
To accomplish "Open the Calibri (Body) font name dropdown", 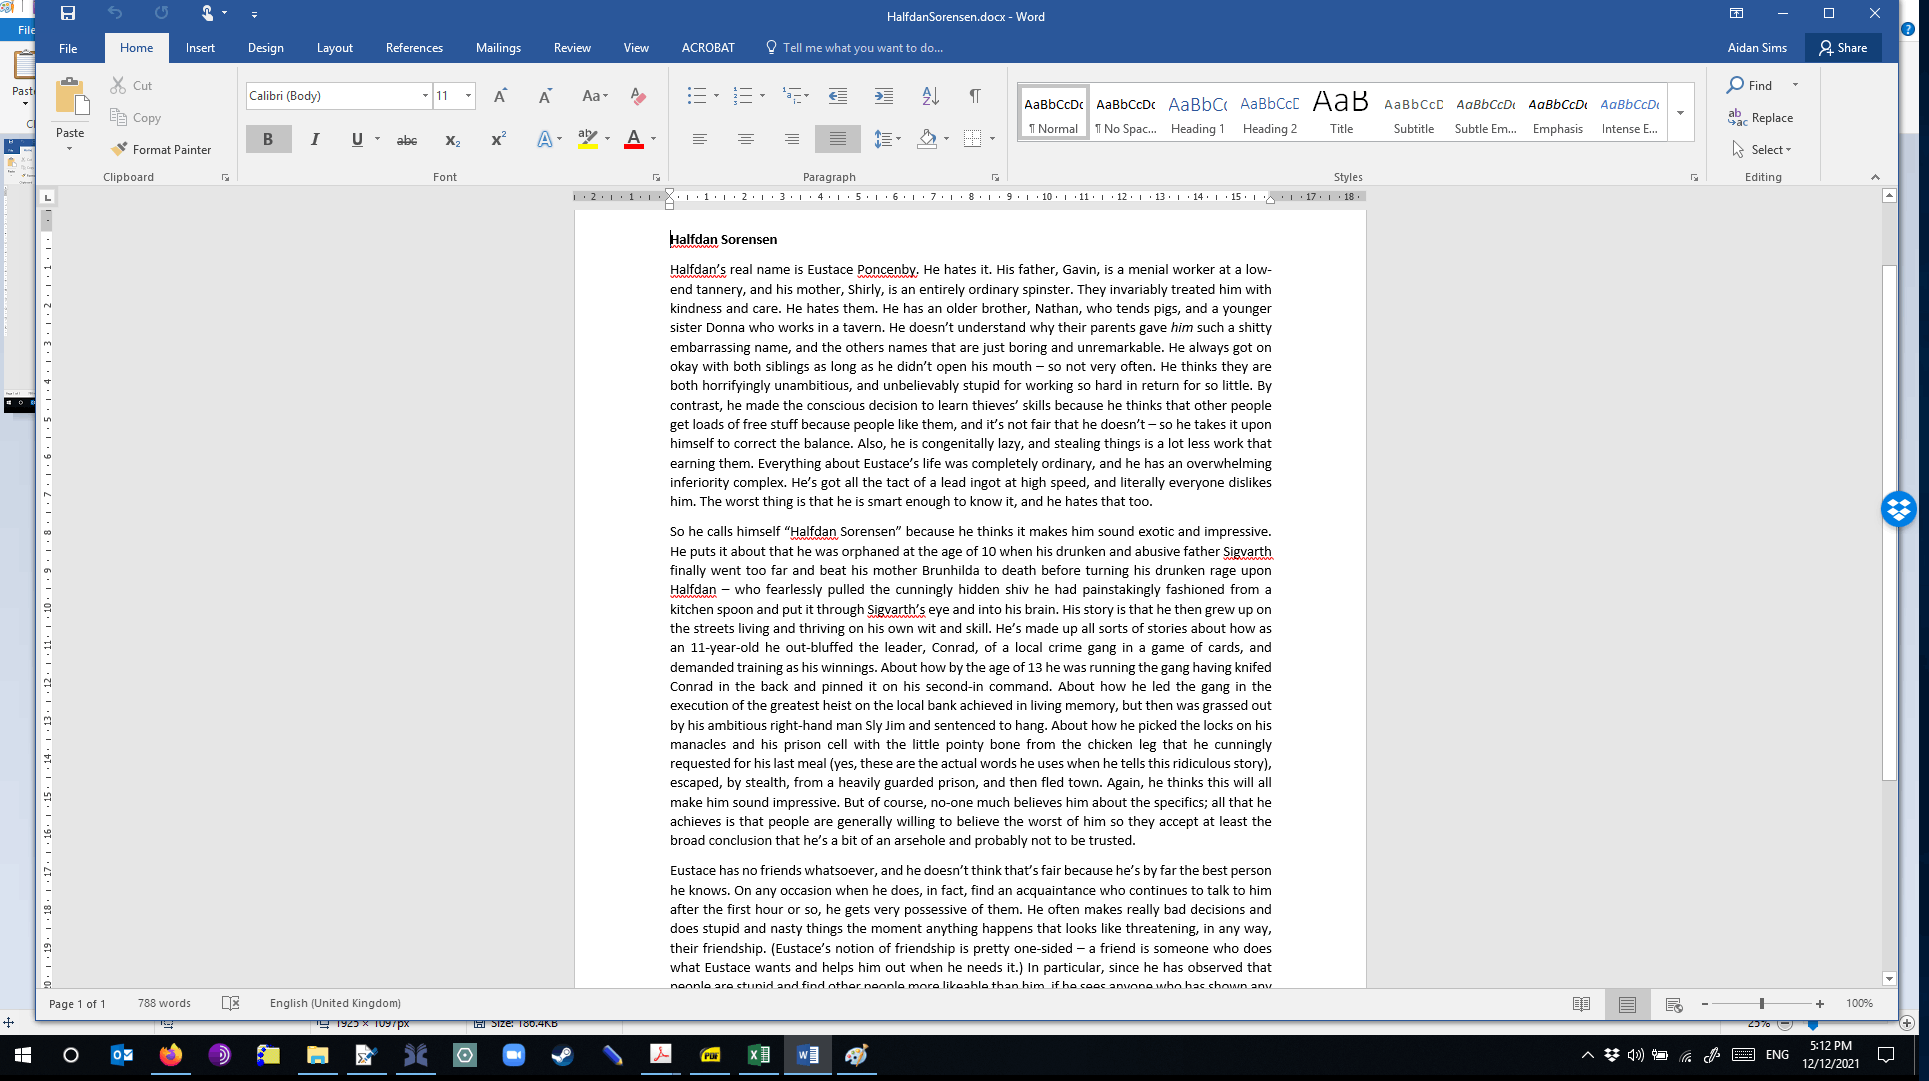I will (x=425, y=96).
